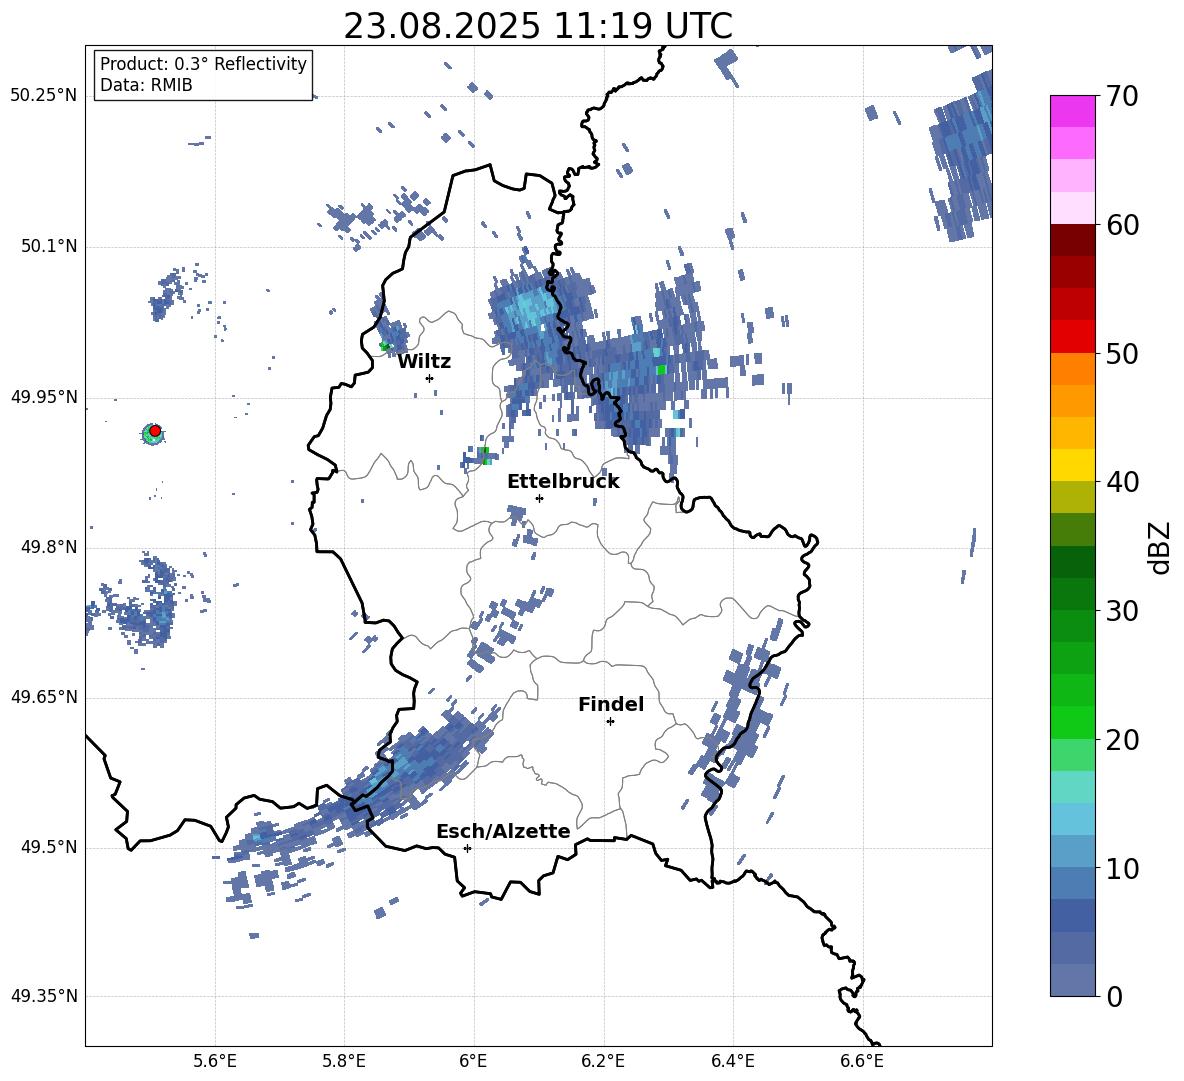Click the 50.1°N latitude label

(x=49, y=246)
